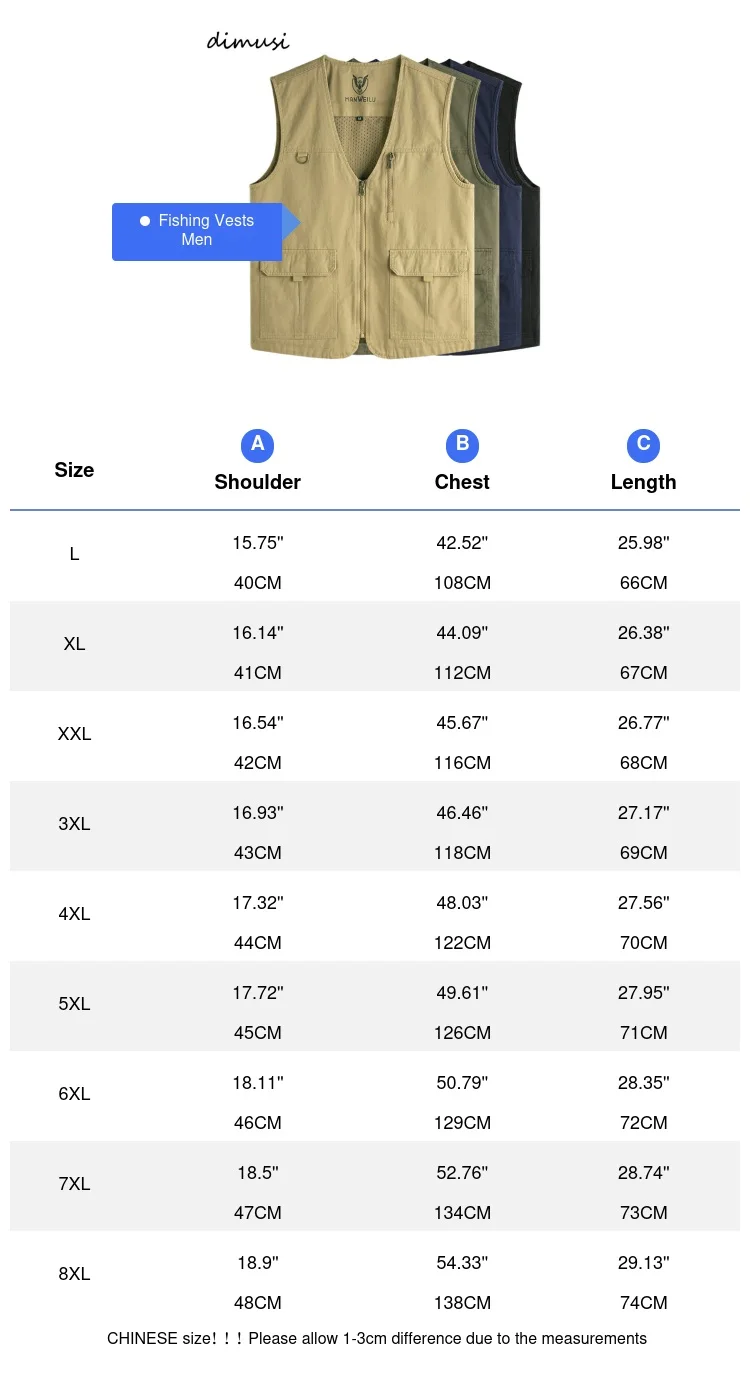Select the Length column header

point(643,482)
